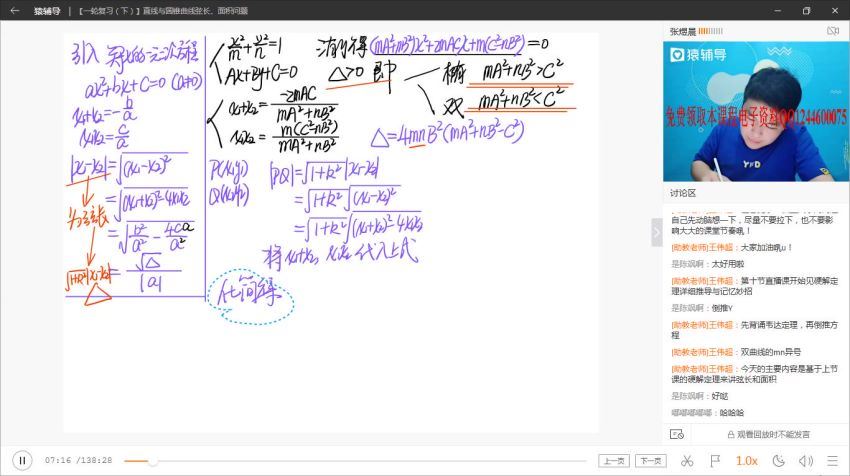Screen dimensions: 850x476
Task: Click the teacher's webcam video thumbnail
Action: 756,110
